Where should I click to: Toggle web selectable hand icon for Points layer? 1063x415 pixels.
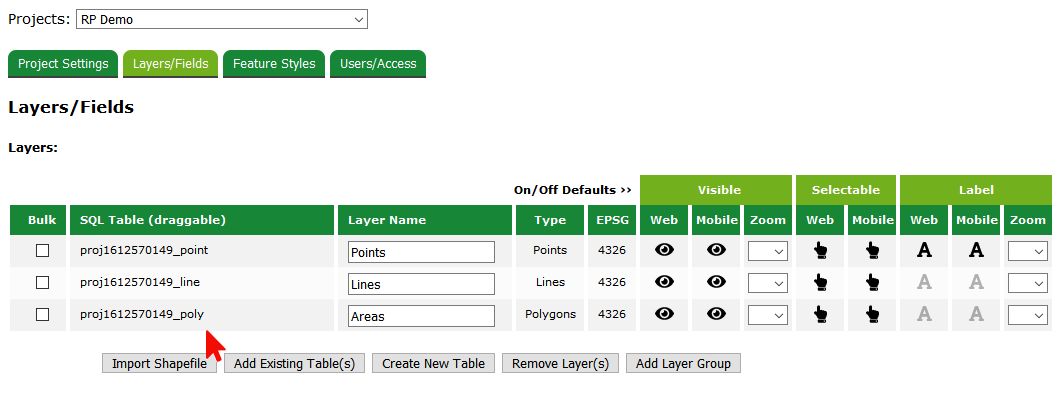[820, 251]
